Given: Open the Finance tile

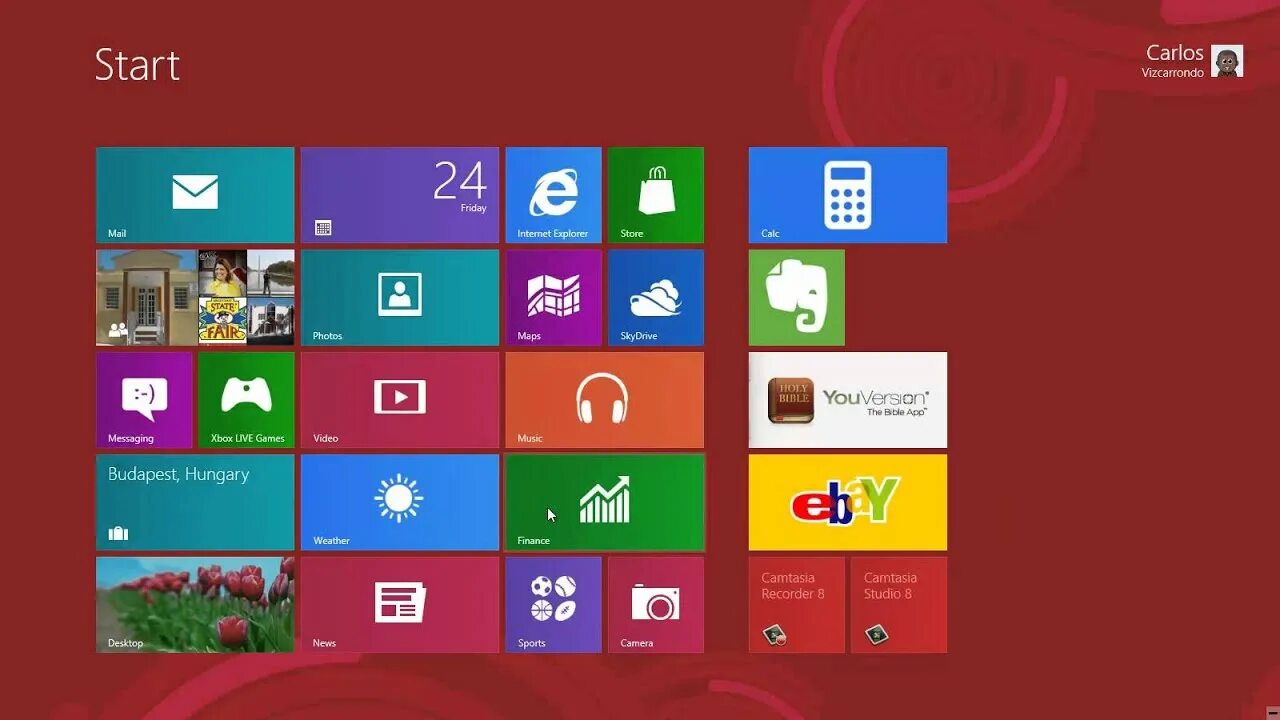Looking at the screenshot, I should click(605, 503).
